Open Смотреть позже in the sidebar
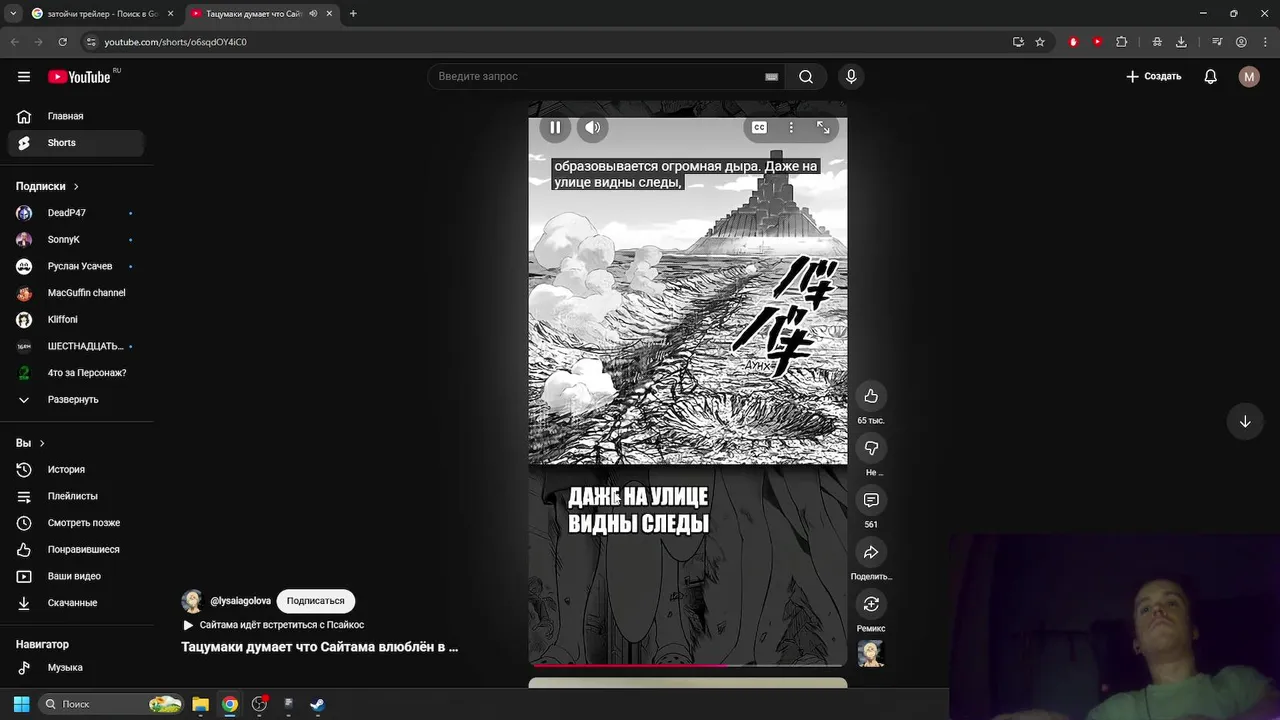 76,523
